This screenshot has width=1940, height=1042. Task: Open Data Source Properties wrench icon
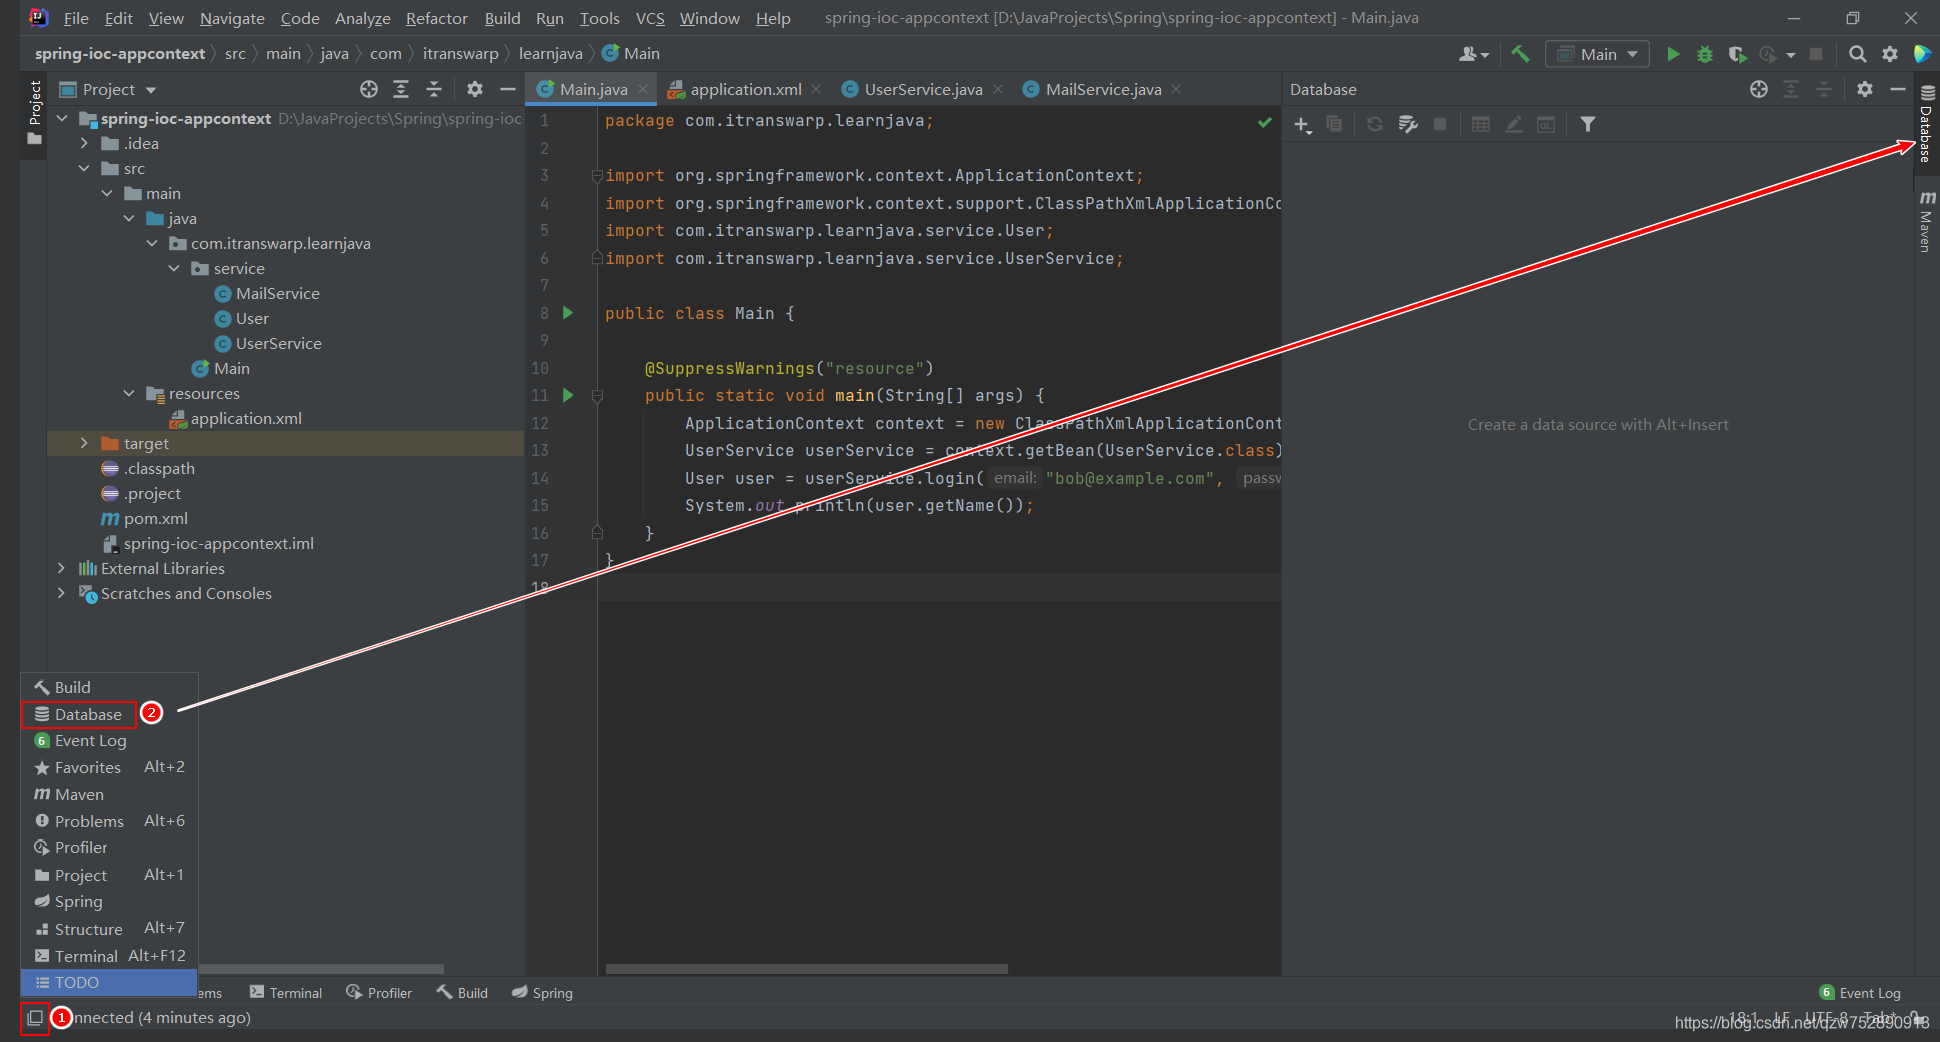click(1408, 124)
